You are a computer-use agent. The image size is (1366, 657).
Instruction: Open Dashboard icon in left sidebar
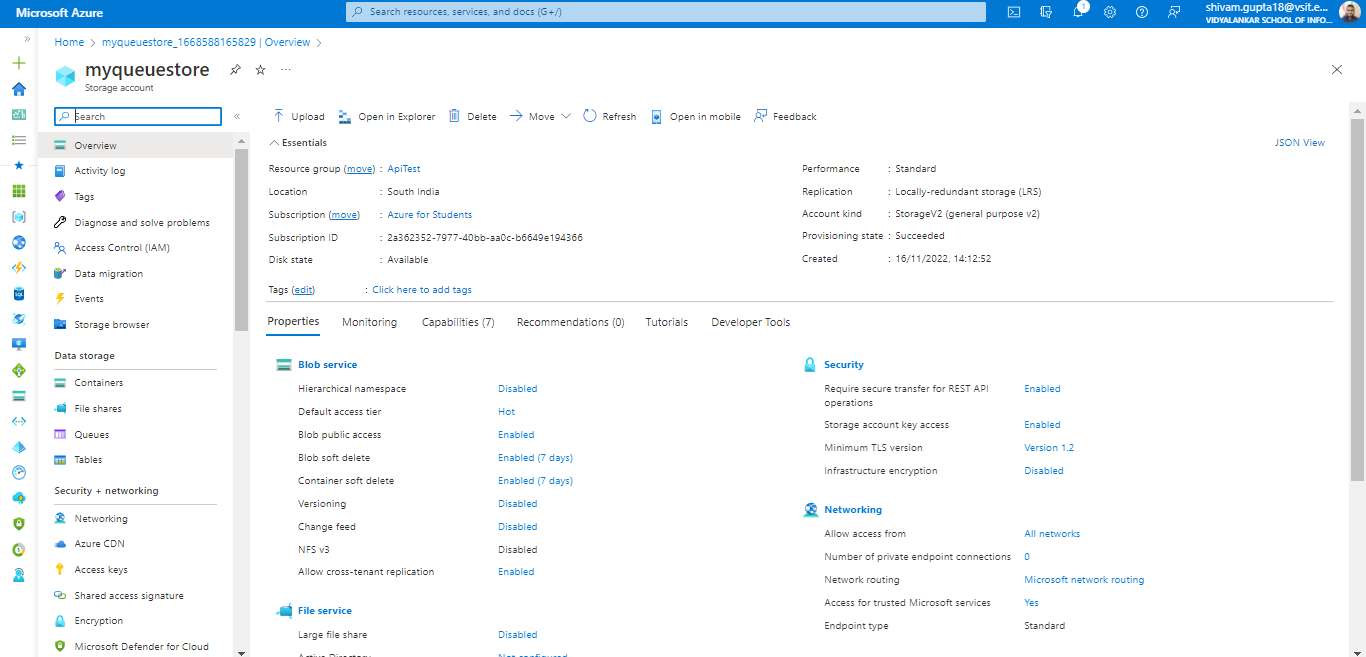point(18,114)
